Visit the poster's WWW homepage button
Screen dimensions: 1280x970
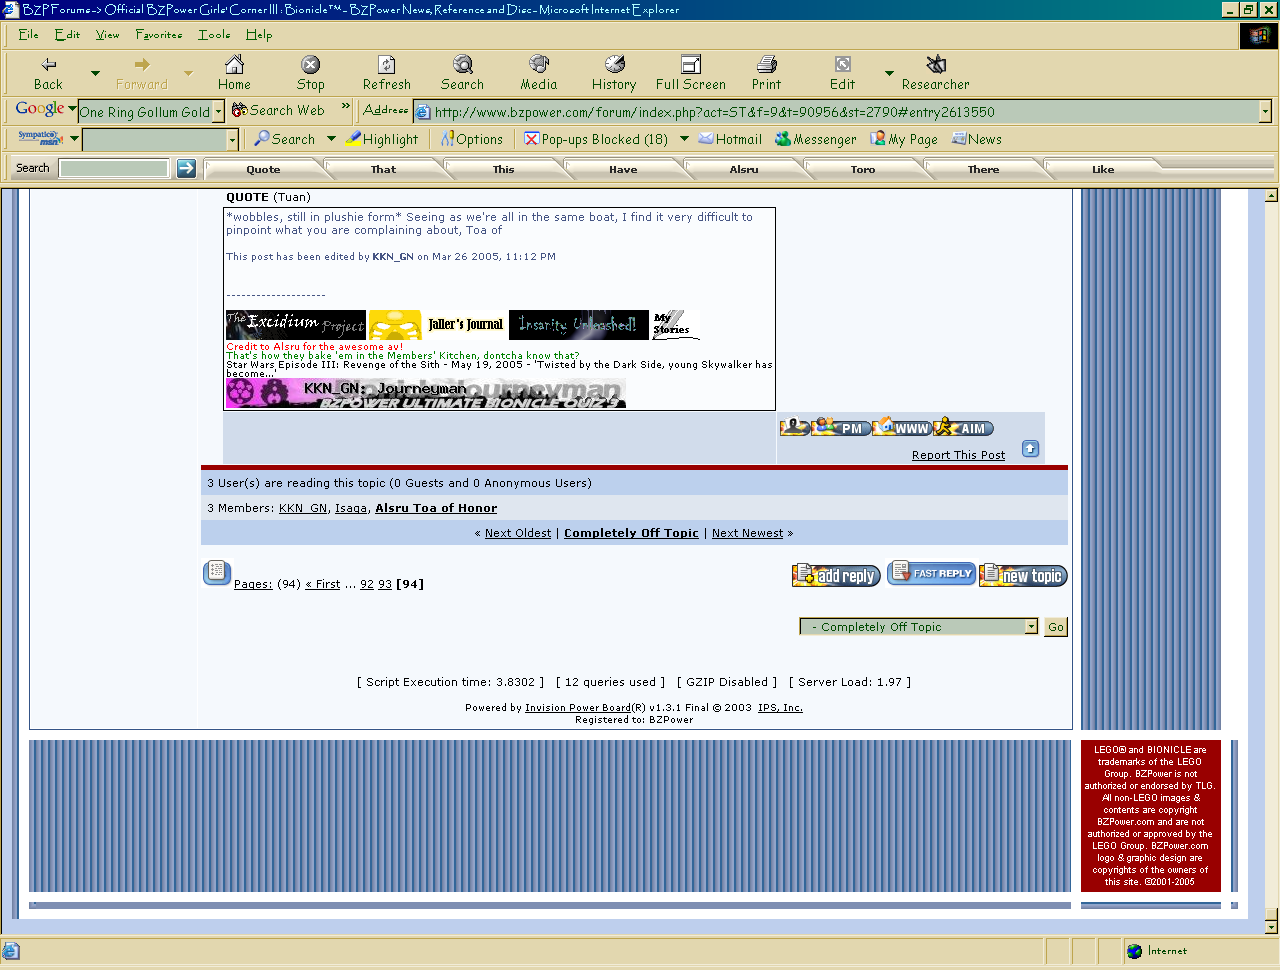click(x=902, y=428)
